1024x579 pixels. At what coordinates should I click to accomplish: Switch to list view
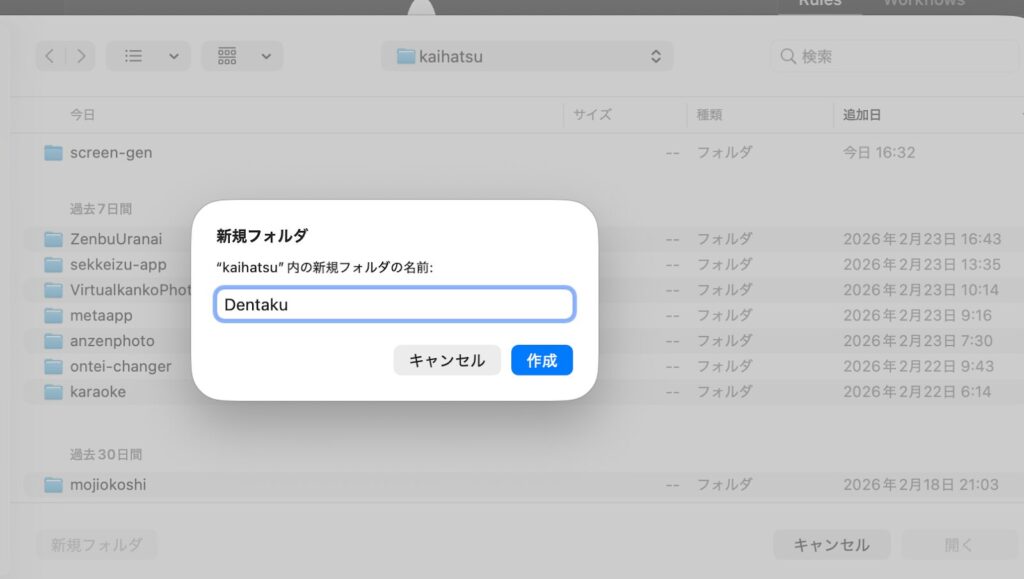tap(135, 56)
